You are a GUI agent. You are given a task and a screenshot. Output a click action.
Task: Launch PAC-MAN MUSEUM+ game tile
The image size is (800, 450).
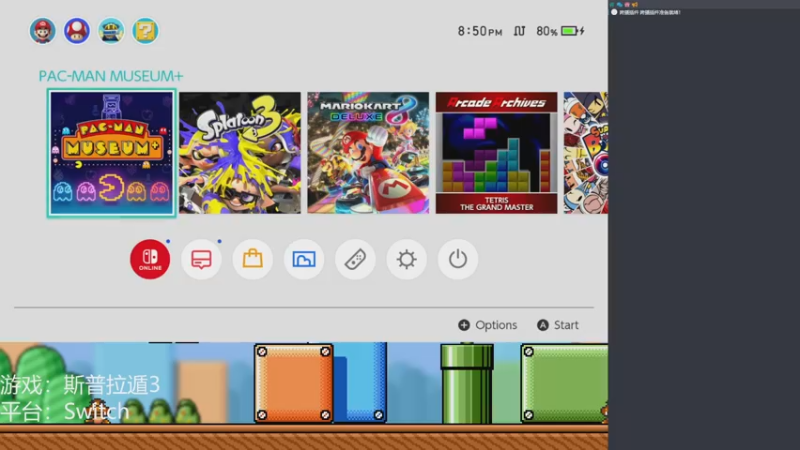pos(112,153)
